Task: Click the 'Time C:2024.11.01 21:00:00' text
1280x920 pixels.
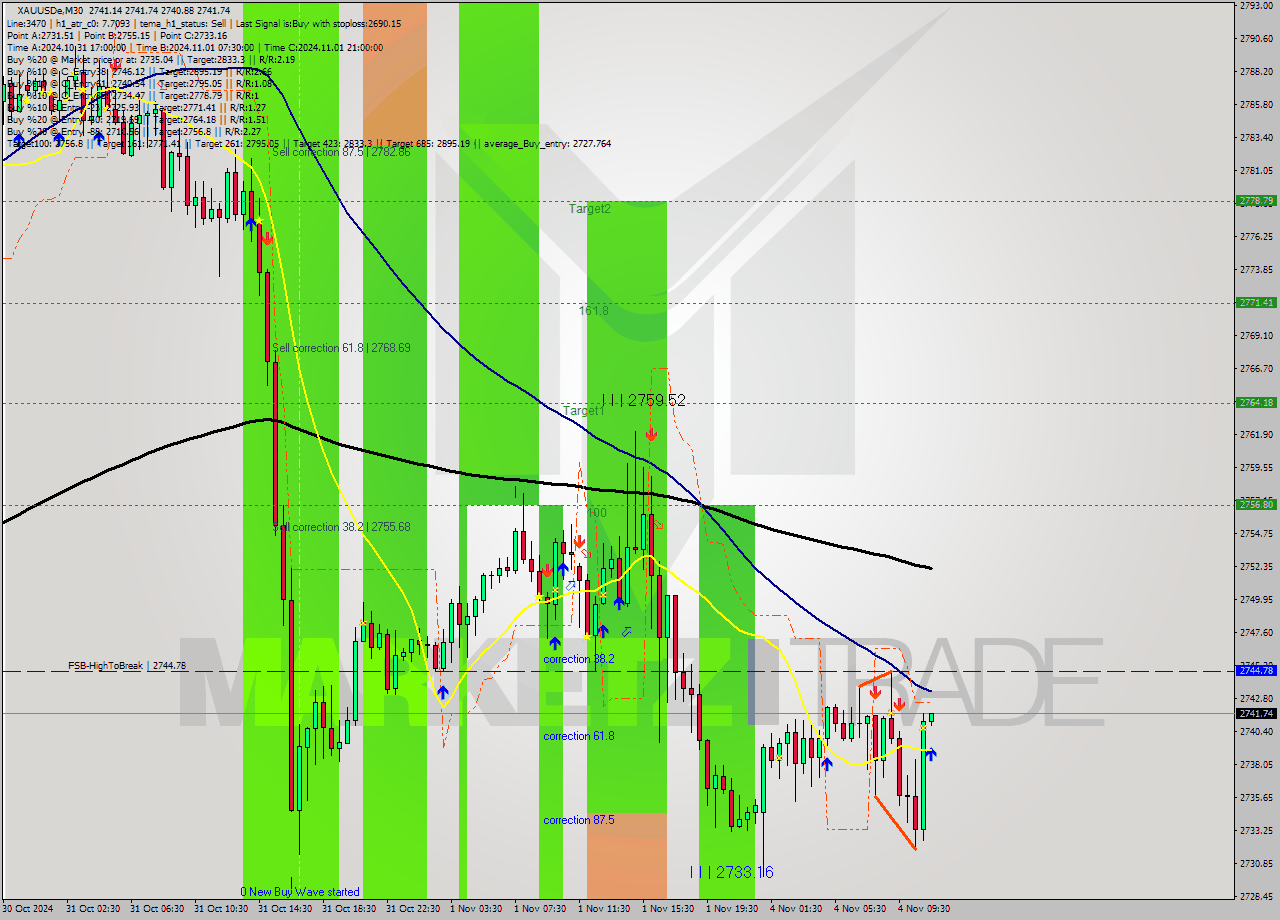Action: [322, 47]
